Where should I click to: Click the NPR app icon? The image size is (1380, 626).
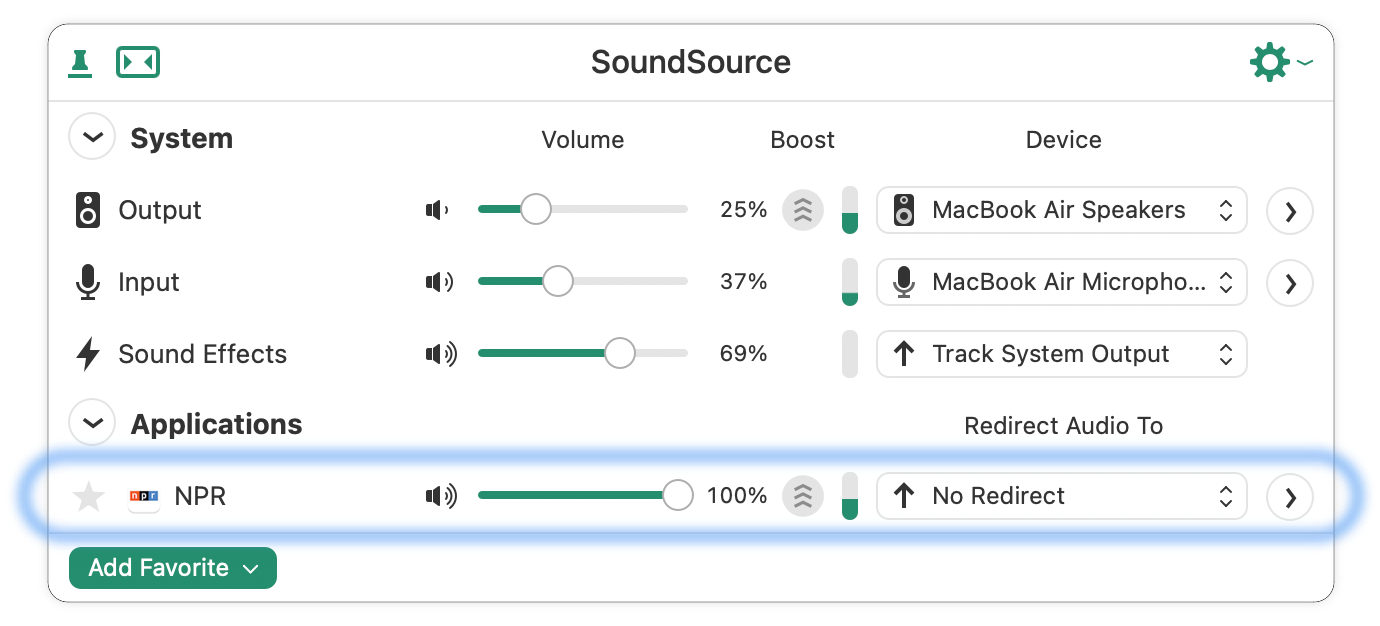[x=144, y=496]
